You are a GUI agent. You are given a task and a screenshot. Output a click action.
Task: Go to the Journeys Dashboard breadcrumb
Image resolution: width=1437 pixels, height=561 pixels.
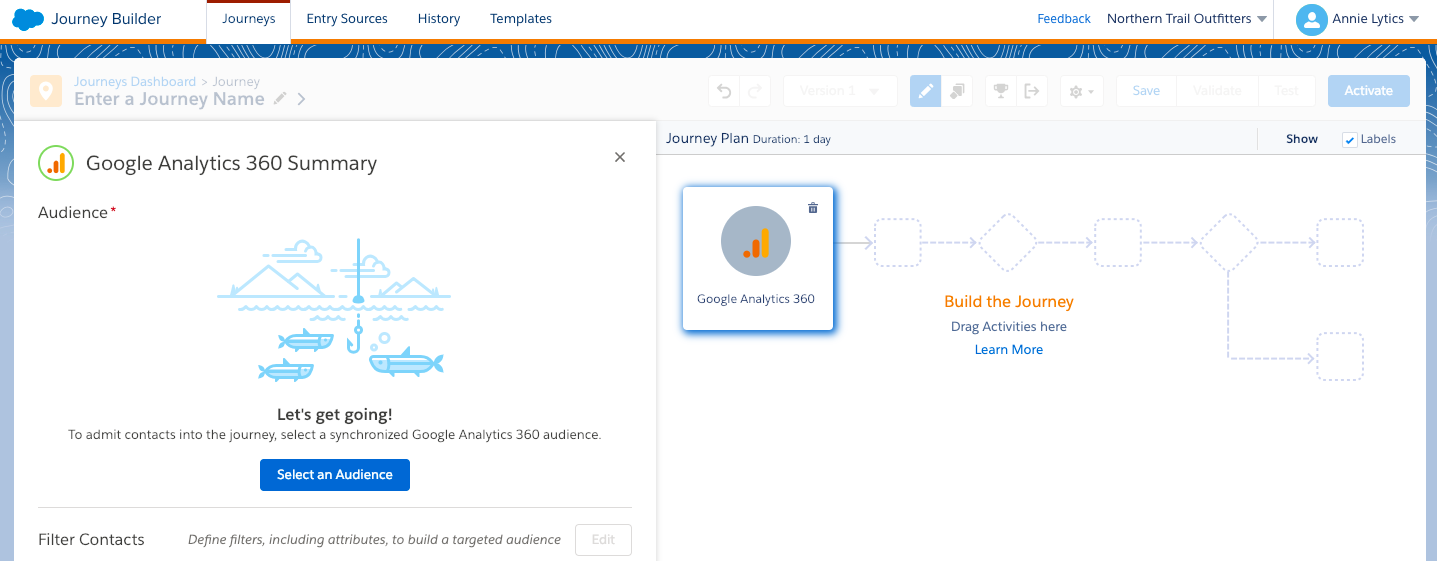point(135,82)
